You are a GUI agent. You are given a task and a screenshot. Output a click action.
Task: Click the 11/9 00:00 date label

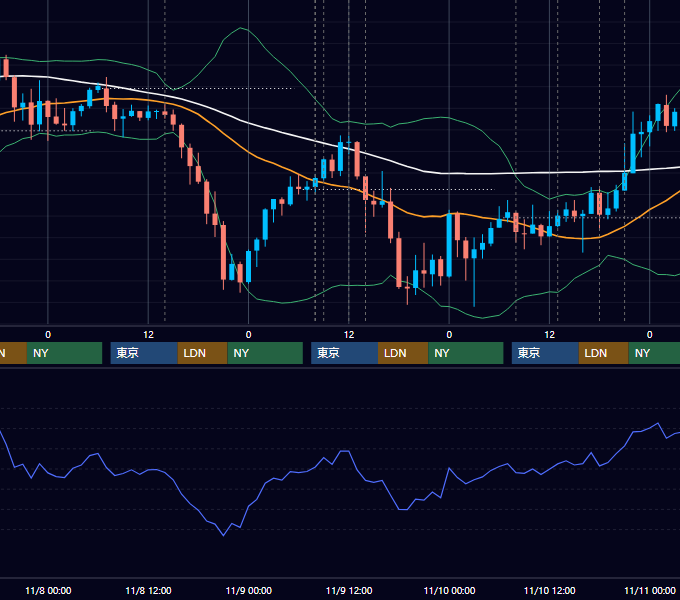point(248,590)
